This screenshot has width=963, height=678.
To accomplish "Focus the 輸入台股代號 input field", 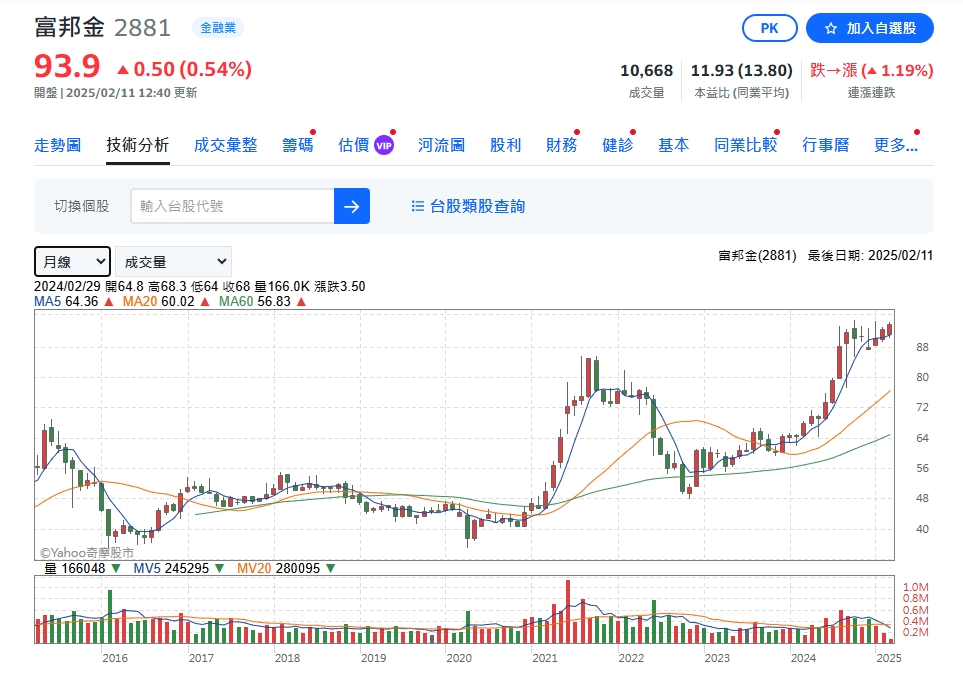I will pyautogui.click(x=232, y=206).
